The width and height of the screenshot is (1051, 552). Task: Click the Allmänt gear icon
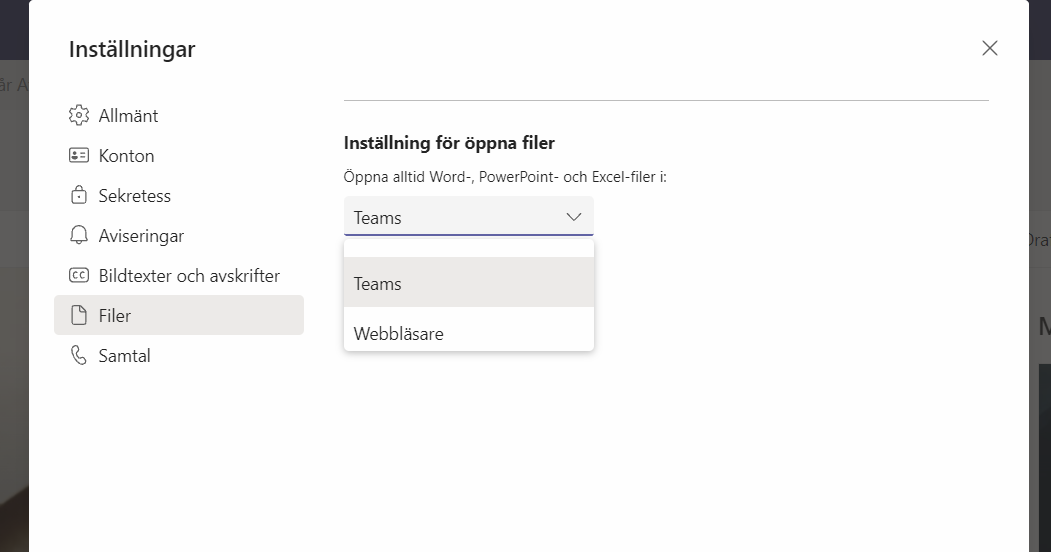pyautogui.click(x=78, y=115)
